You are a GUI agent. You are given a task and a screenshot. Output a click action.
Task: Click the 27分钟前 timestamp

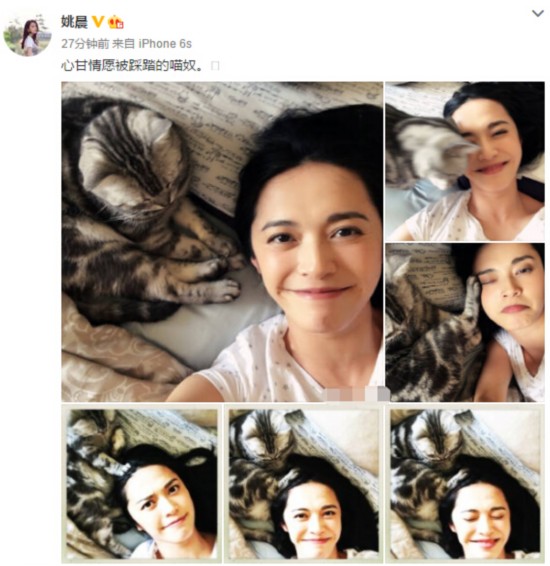[85, 44]
